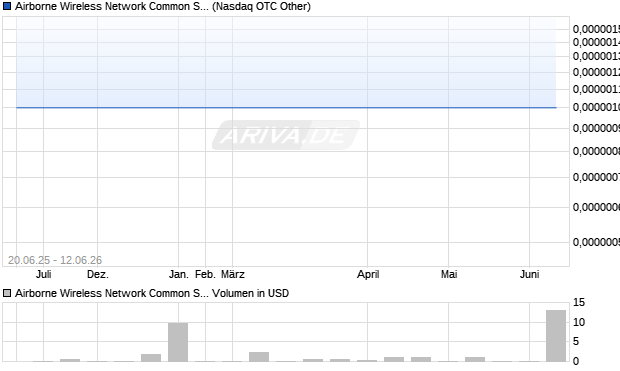The height and width of the screenshot is (371, 620).
Task: Click the volume axis value '0'
Action: [576, 361]
